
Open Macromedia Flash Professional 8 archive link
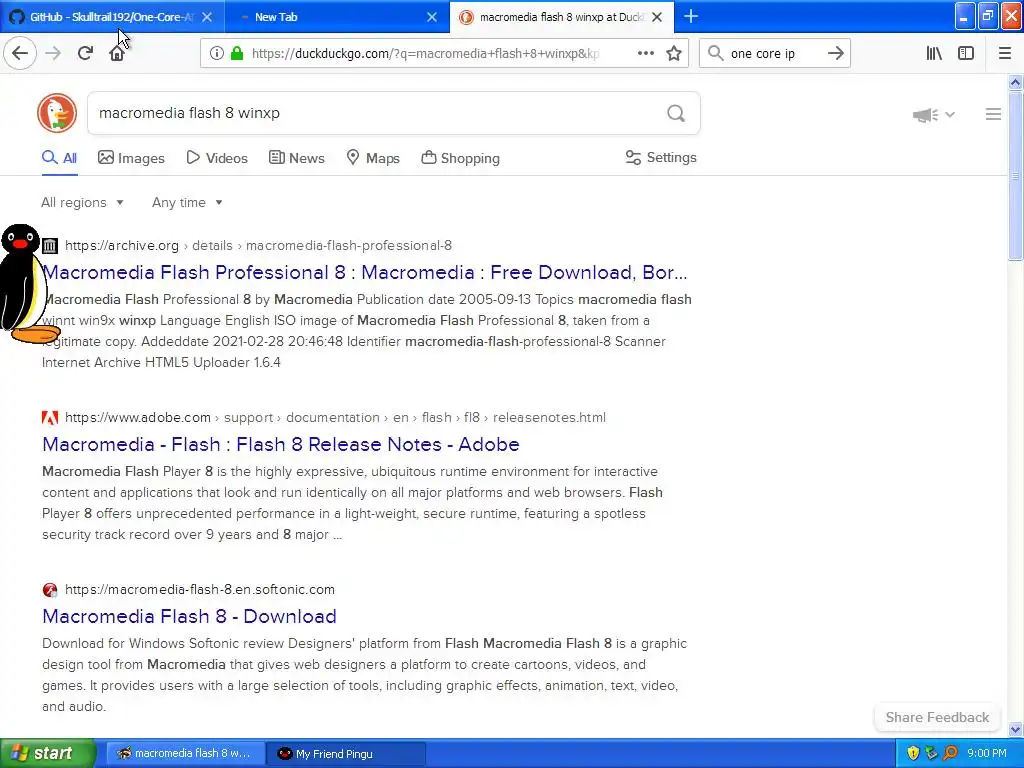[x=364, y=272]
